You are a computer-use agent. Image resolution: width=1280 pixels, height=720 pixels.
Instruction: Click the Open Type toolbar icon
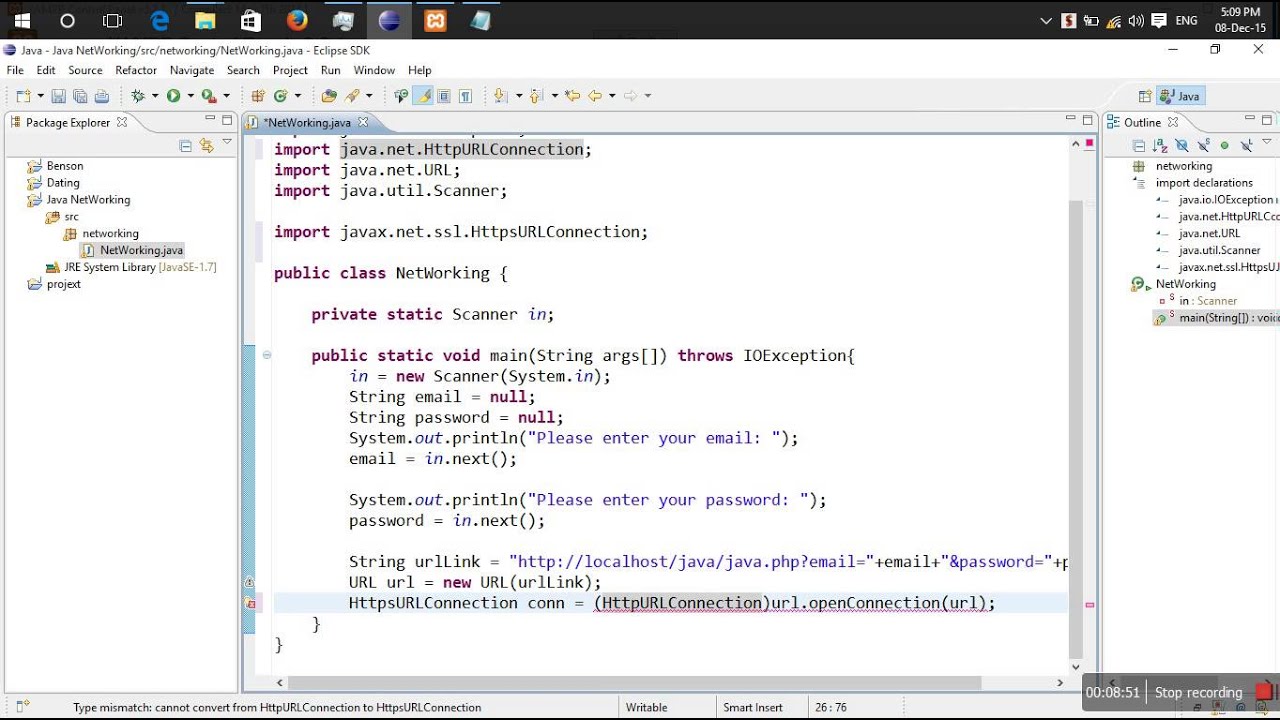coord(328,96)
